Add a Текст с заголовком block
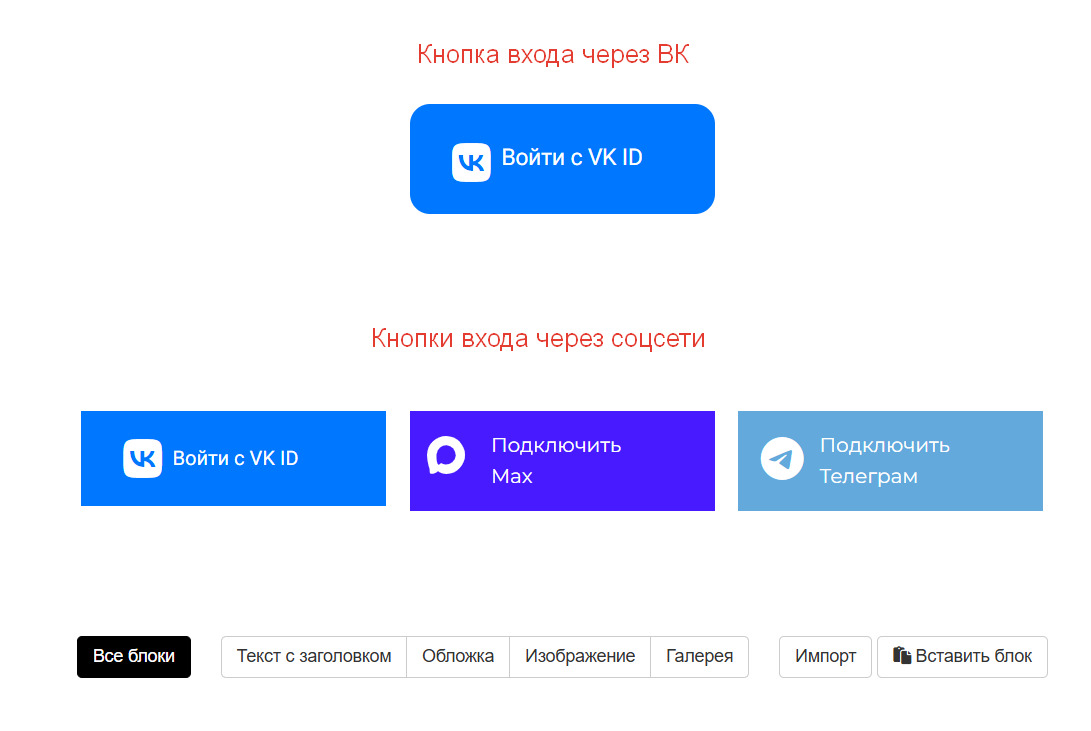The height and width of the screenshot is (731, 1091). 314,657
